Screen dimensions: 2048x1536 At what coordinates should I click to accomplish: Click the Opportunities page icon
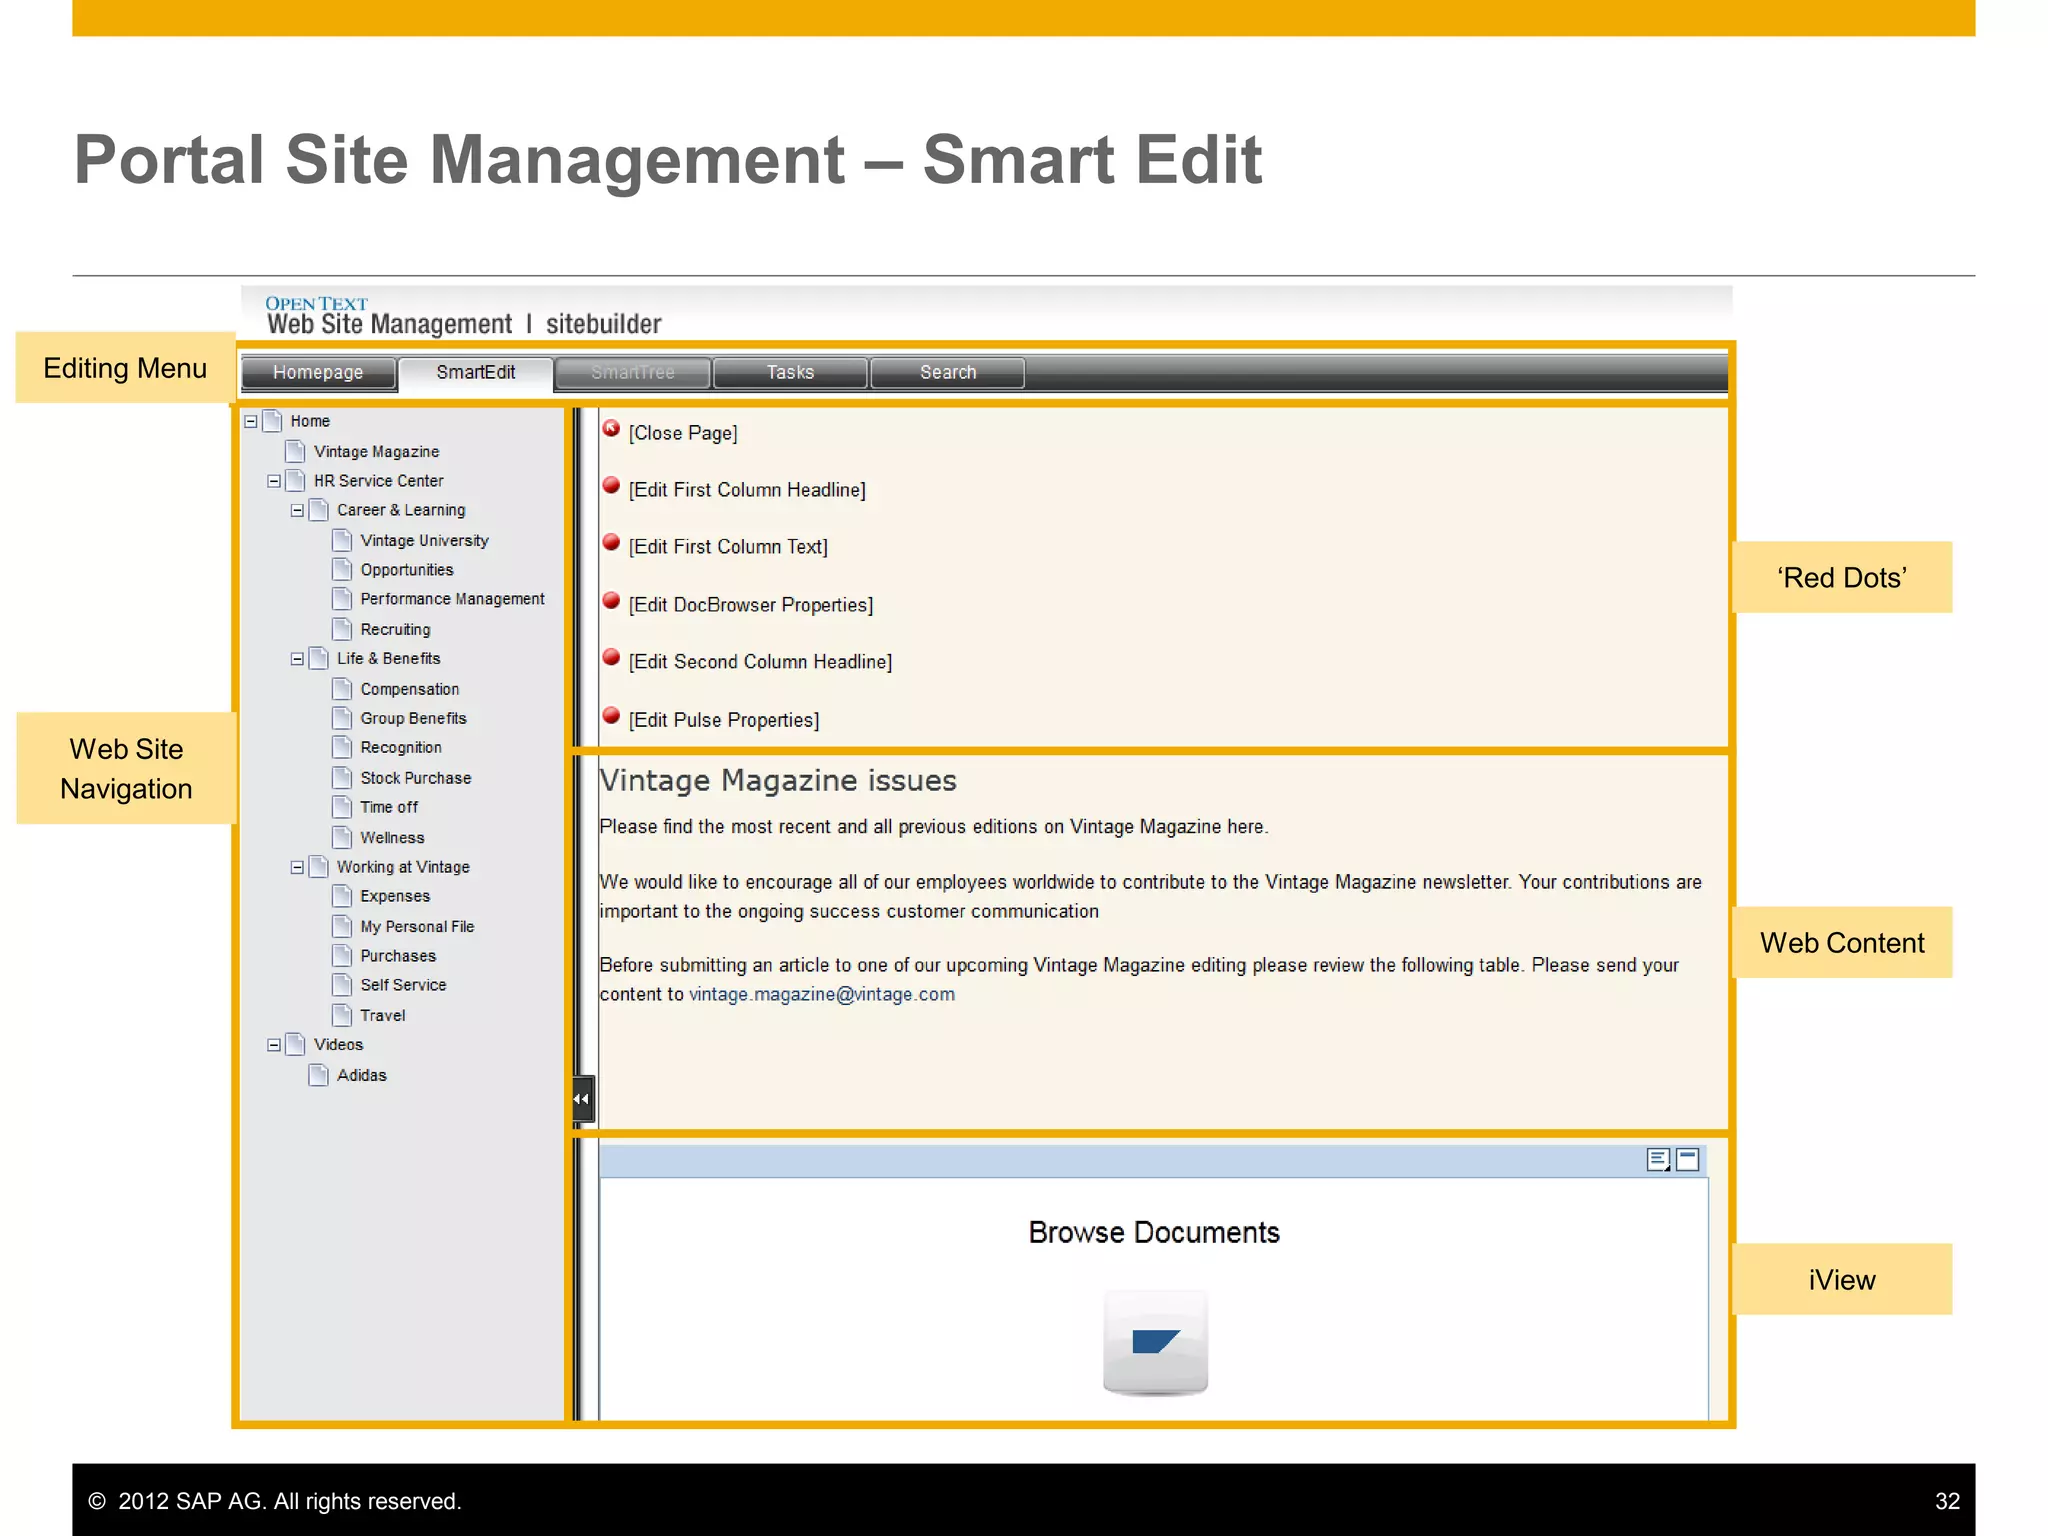[x=342, y=569]
